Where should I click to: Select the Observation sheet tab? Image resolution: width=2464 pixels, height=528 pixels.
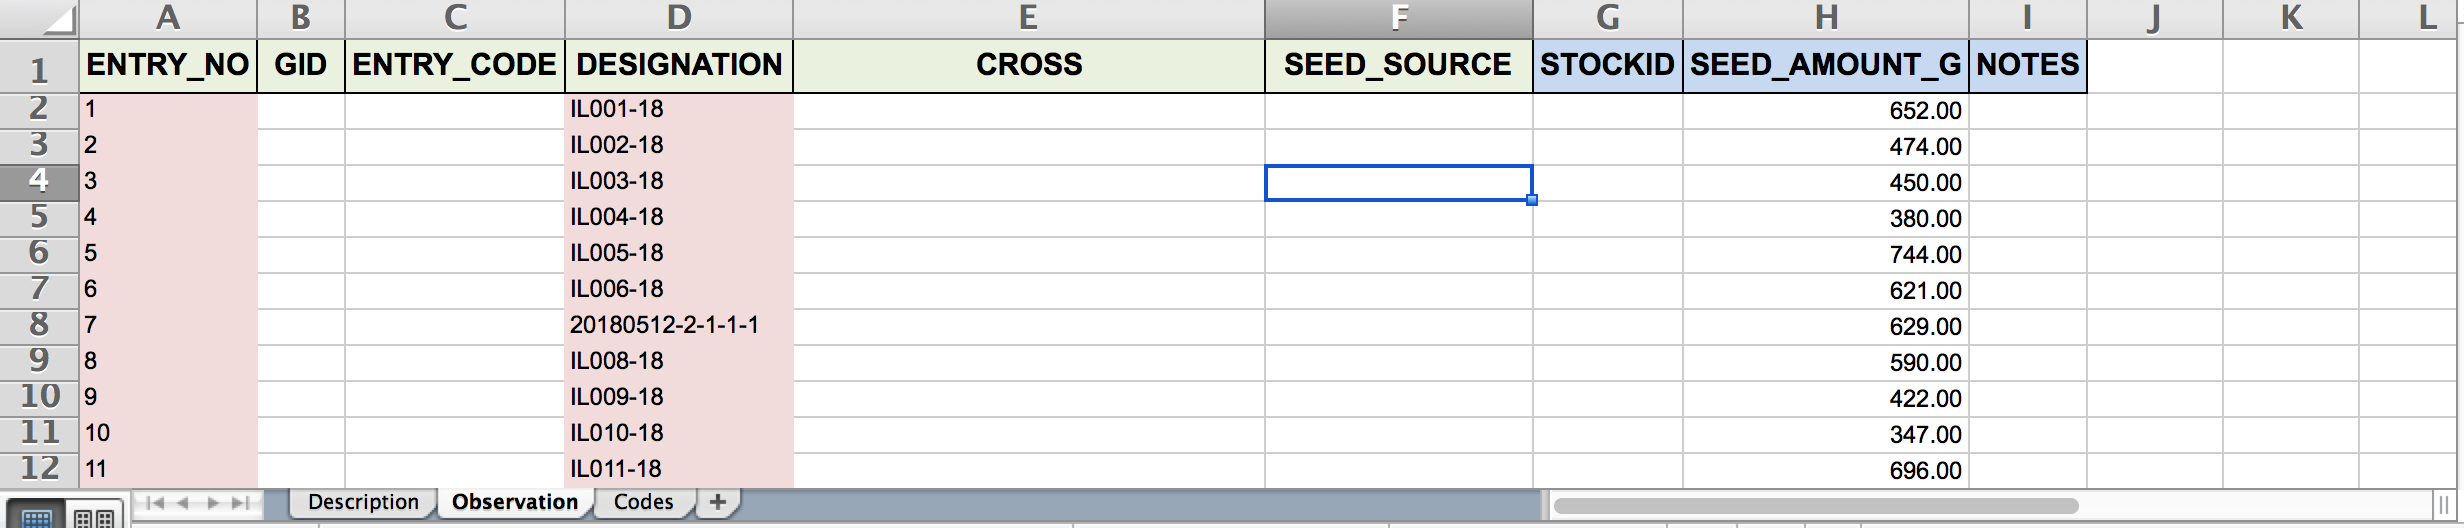pyautogui.click(x=515, y=502)
